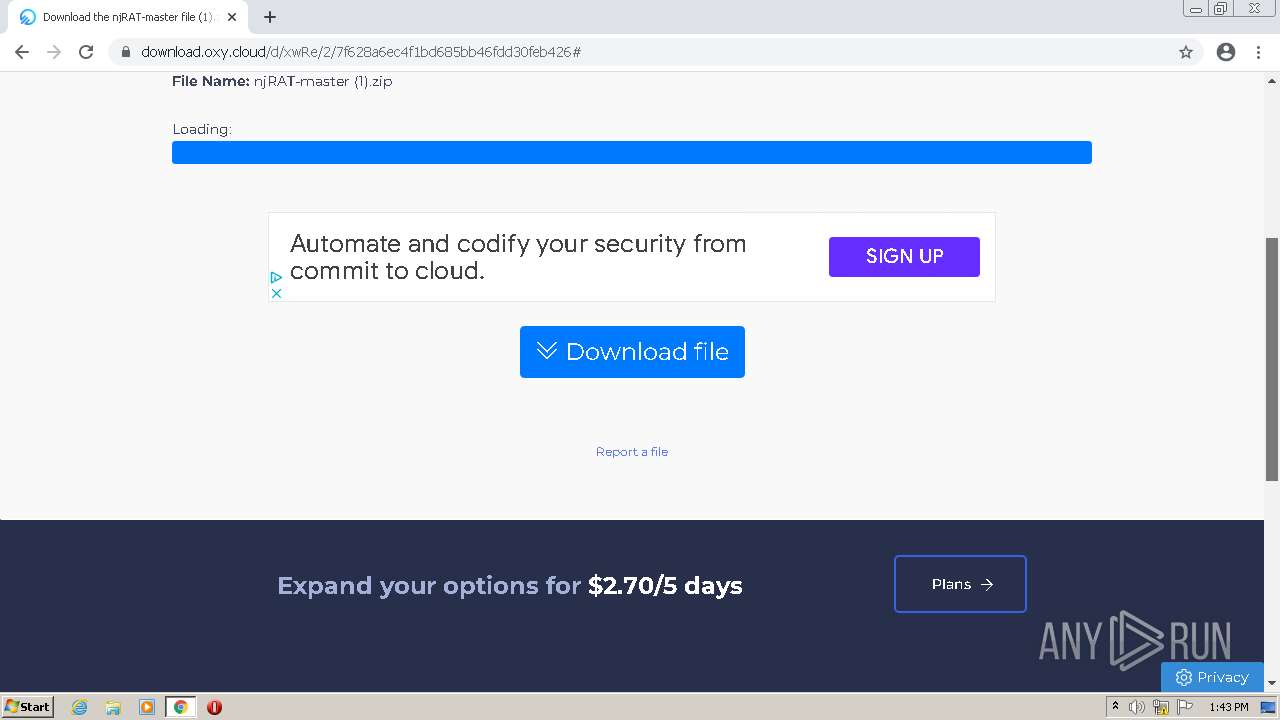Switch to Chrome in the taskbar

(x=180, y=707)
